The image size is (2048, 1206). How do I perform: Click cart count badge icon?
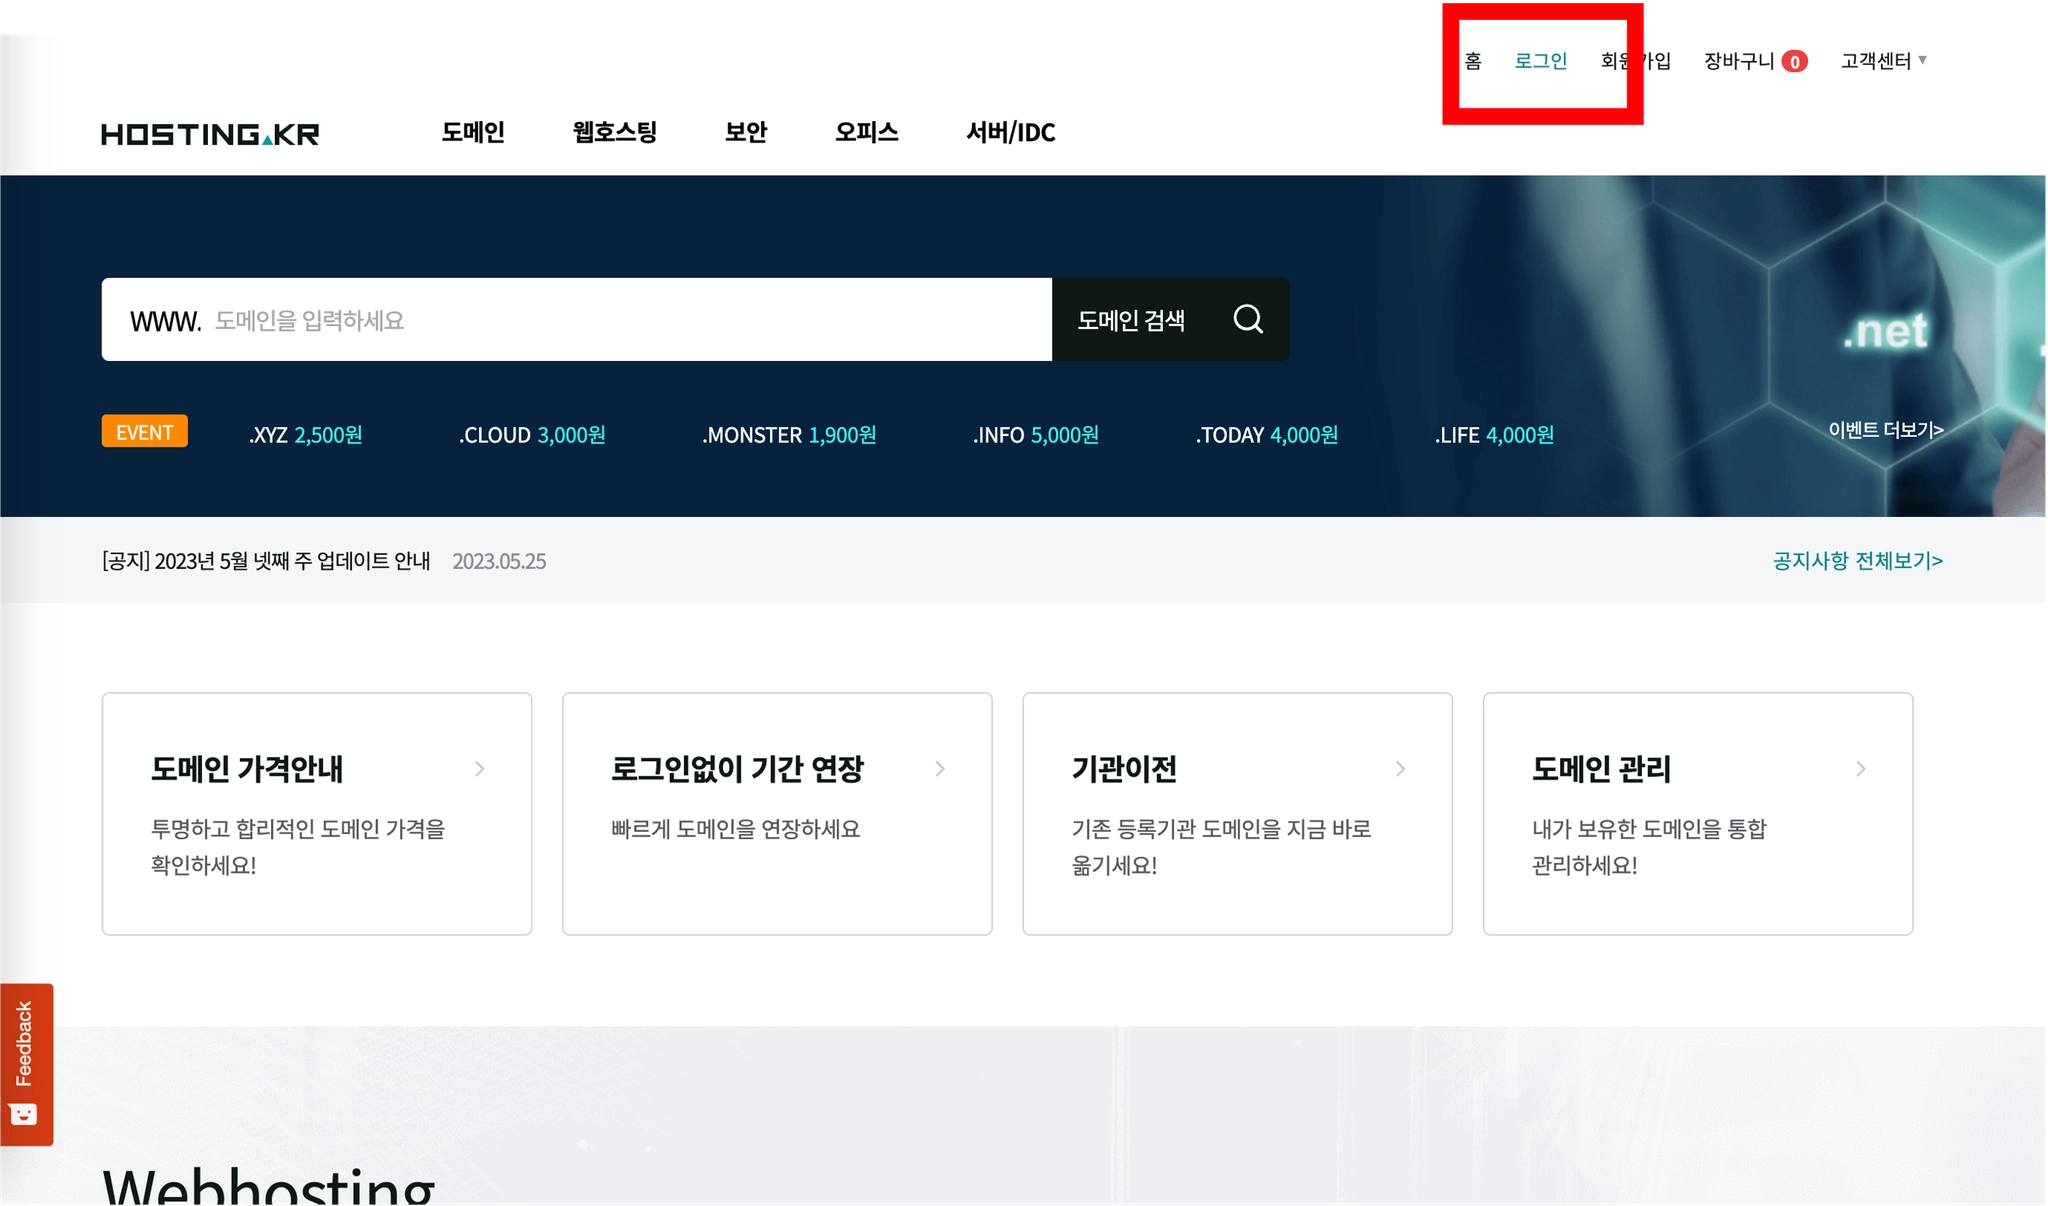1795,62
